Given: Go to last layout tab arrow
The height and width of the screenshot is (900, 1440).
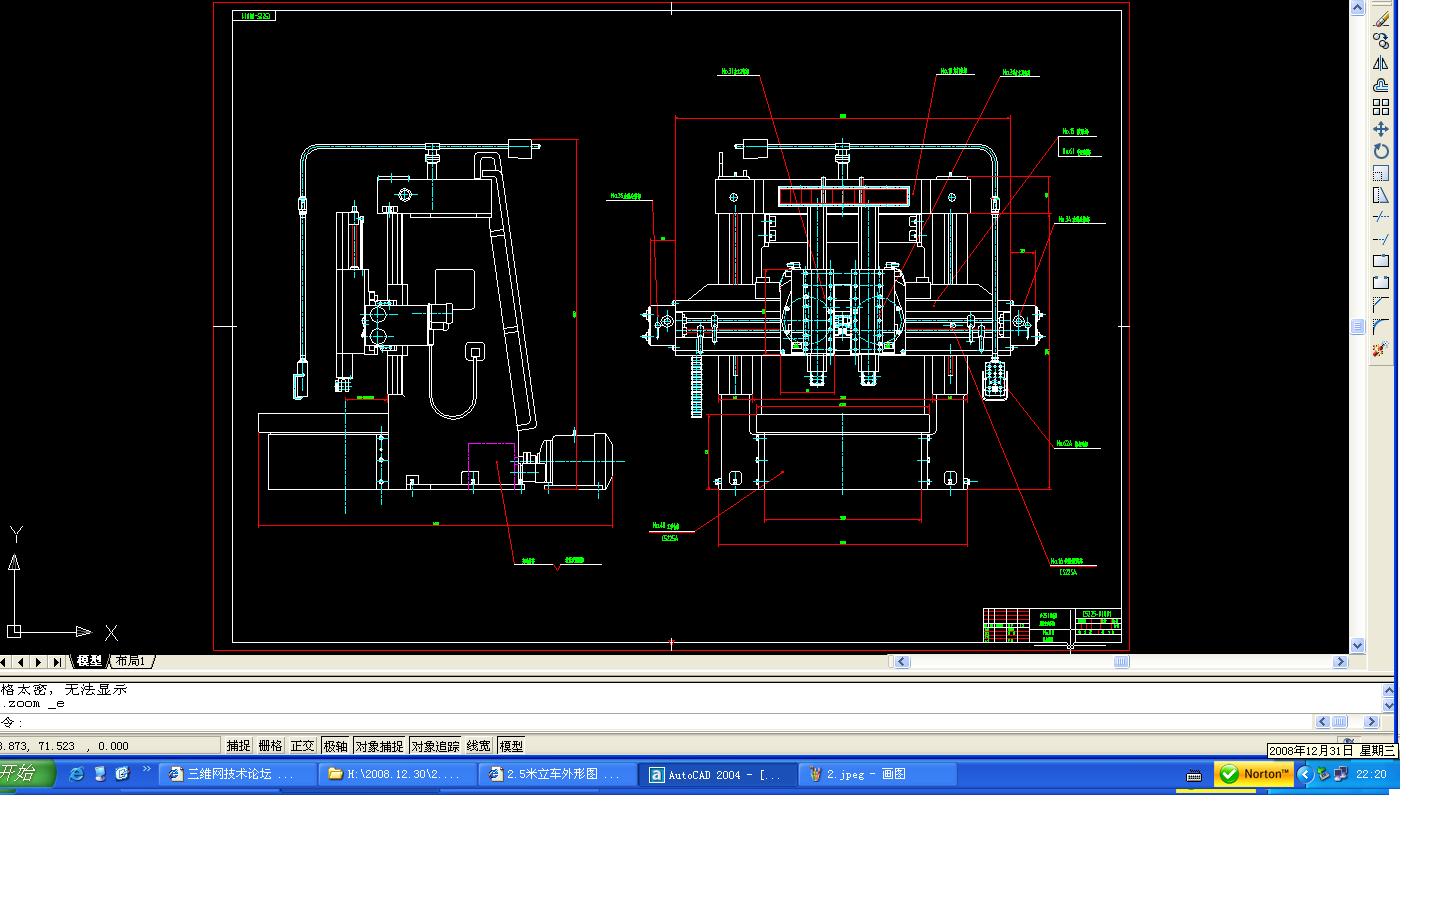Looking at the screenshot, I should coord(56,662).
